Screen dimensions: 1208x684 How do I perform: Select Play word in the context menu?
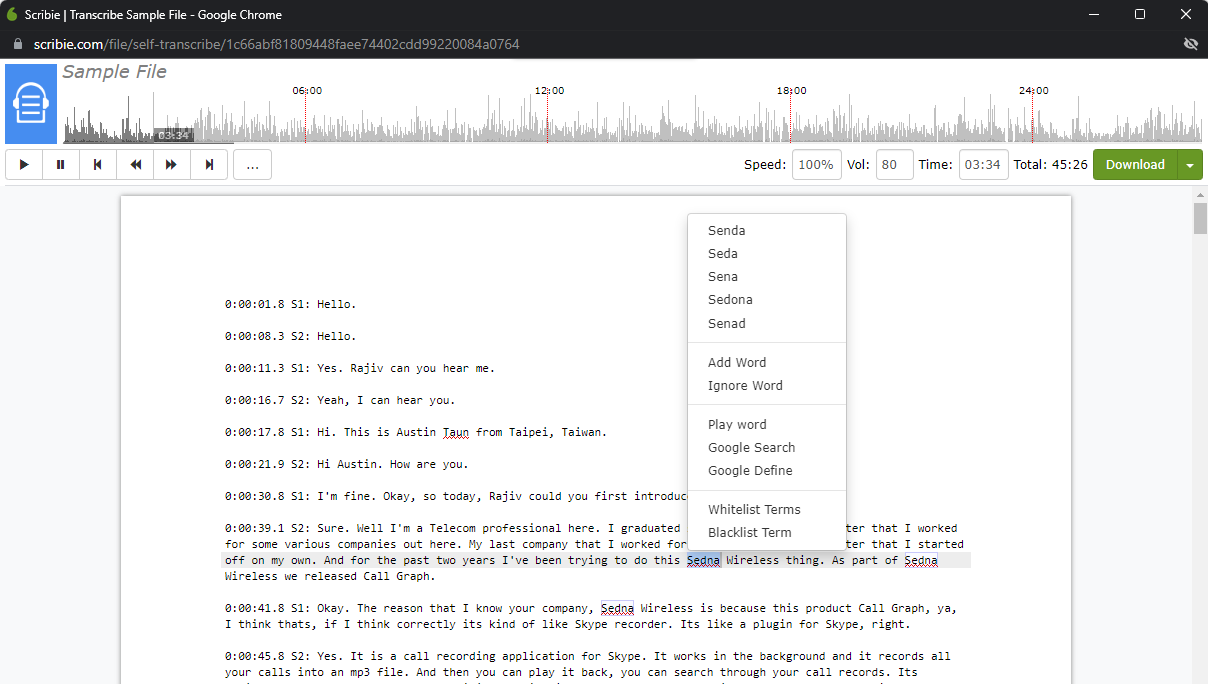pyautogui.click(x=767, y=425)
